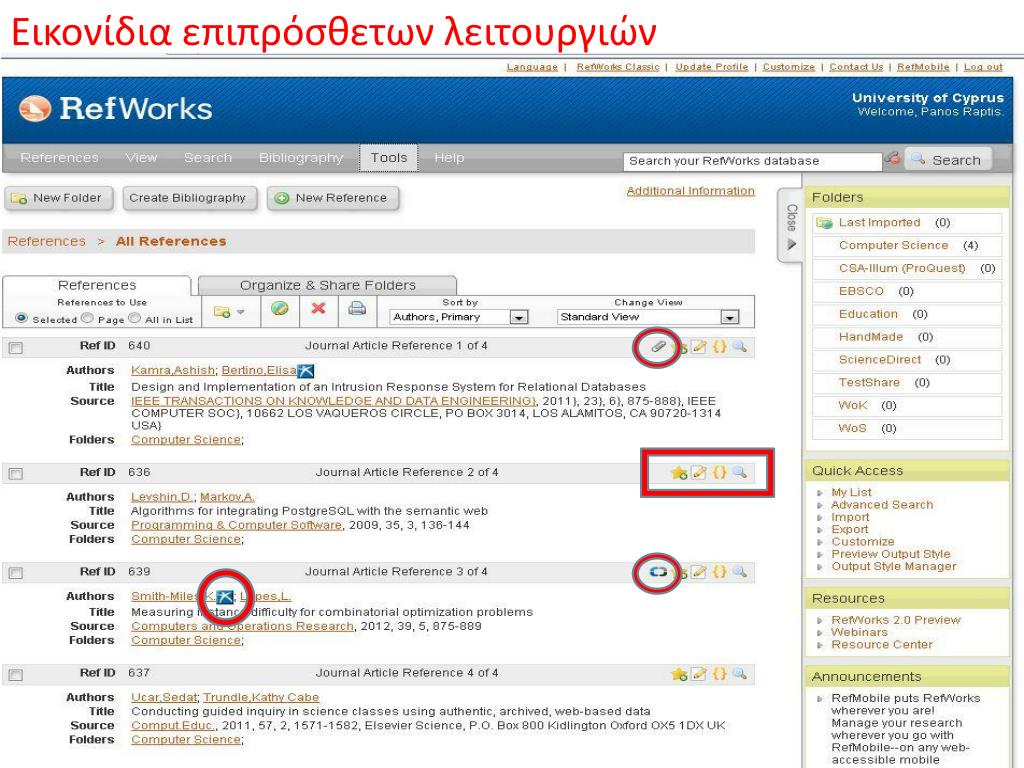Image resolution: width=1024 pixels, height=768 pixels.
Task: Click the red delete X icon in toolbar
Action: coord(318,308)
